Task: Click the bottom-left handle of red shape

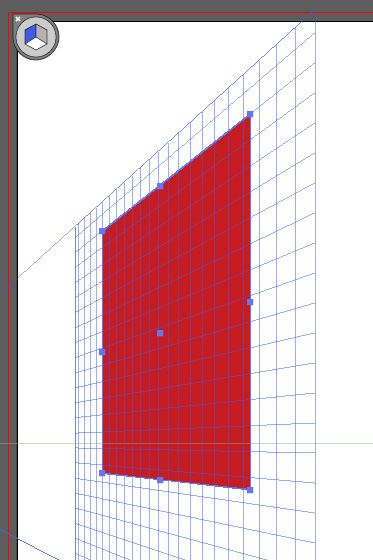Action: pos(102,473)
